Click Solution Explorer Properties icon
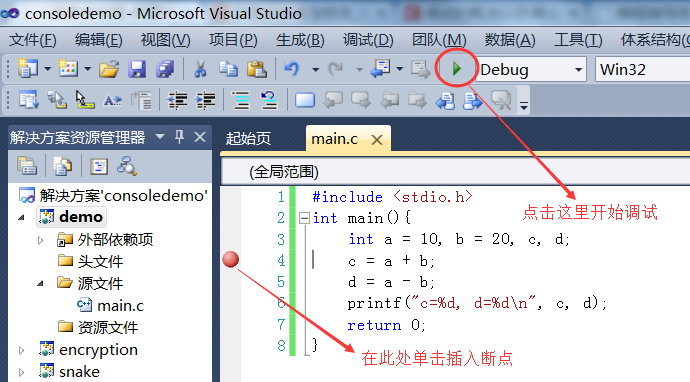Viewport: 690px width, 382px height. point(27,166)
